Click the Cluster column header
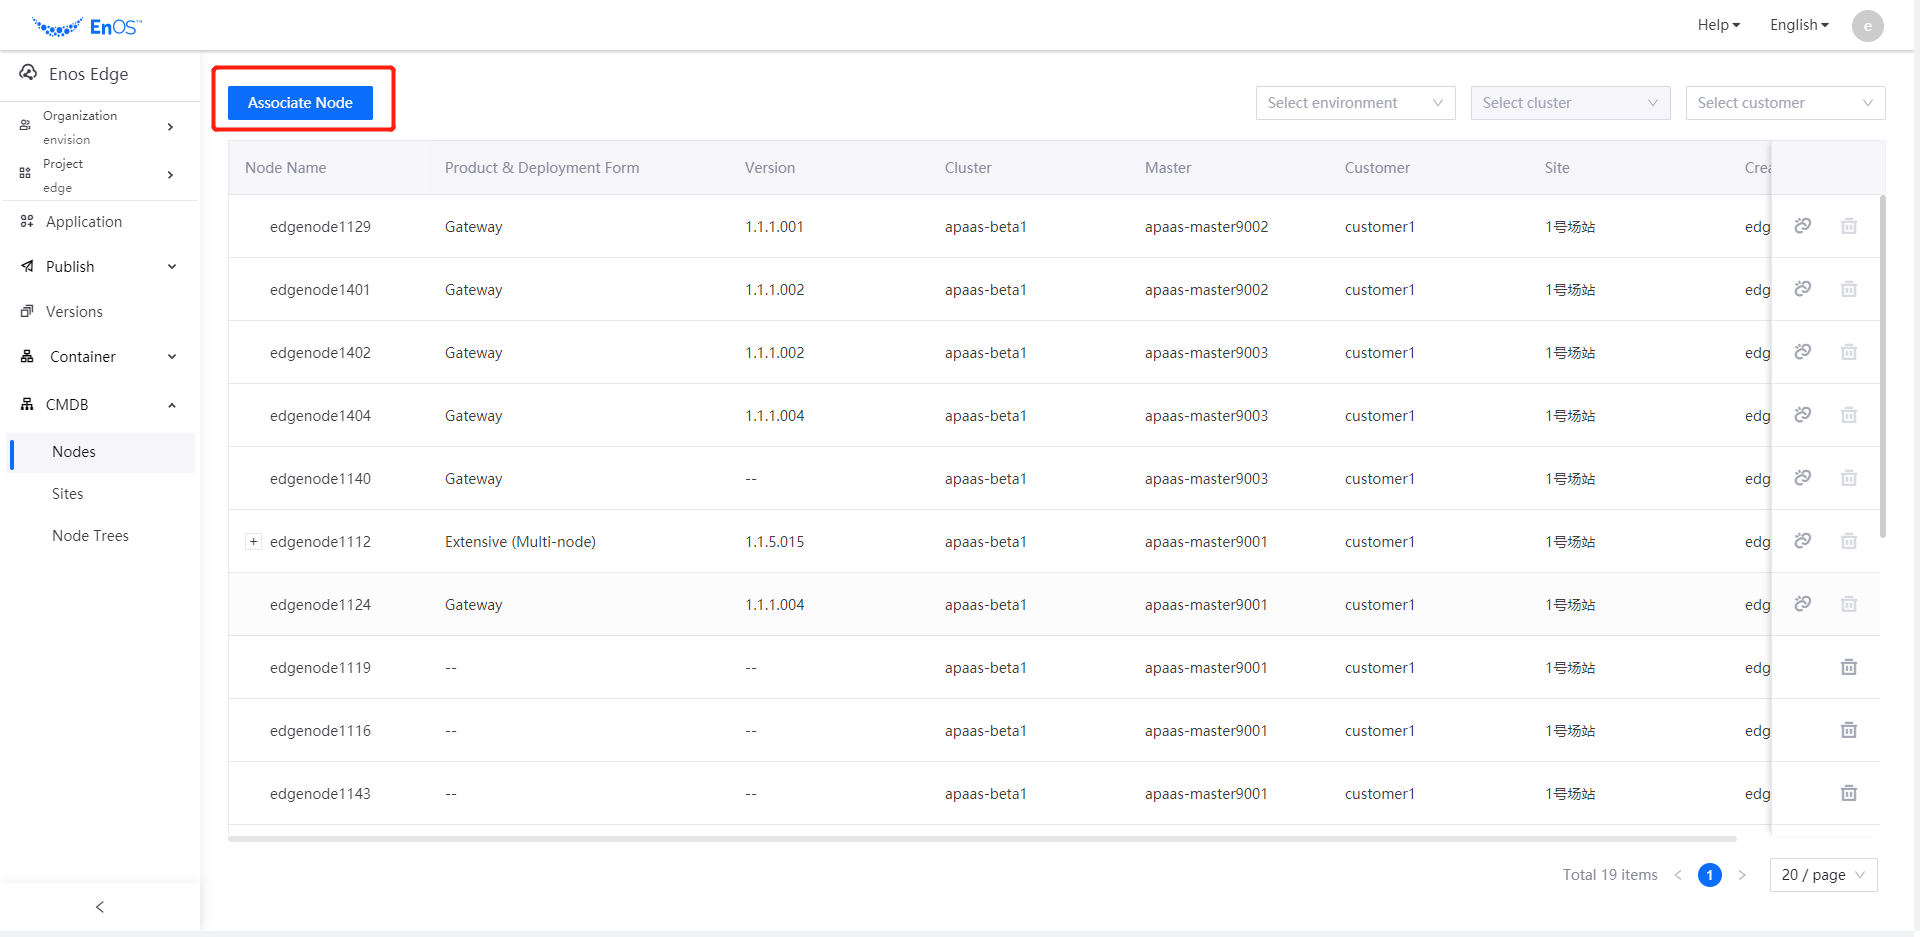This screenshot has height=937, width=1920. click(x=968, y=168)
